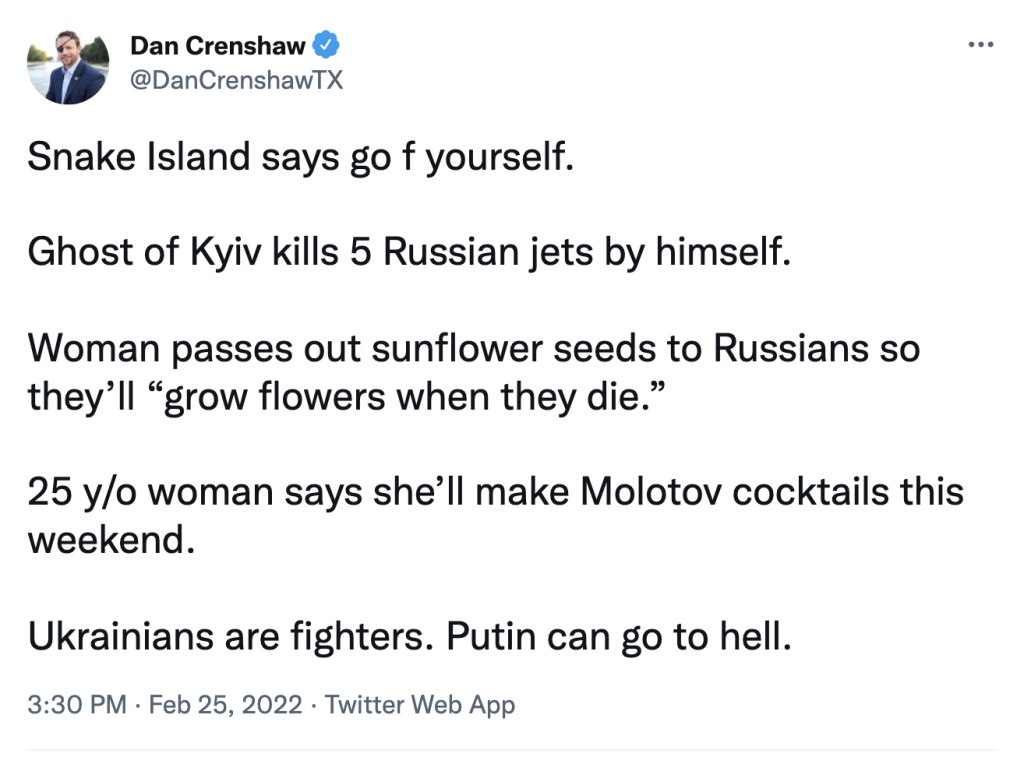Click the sentence "Putin can go to hell."

(x=618, y=636)
